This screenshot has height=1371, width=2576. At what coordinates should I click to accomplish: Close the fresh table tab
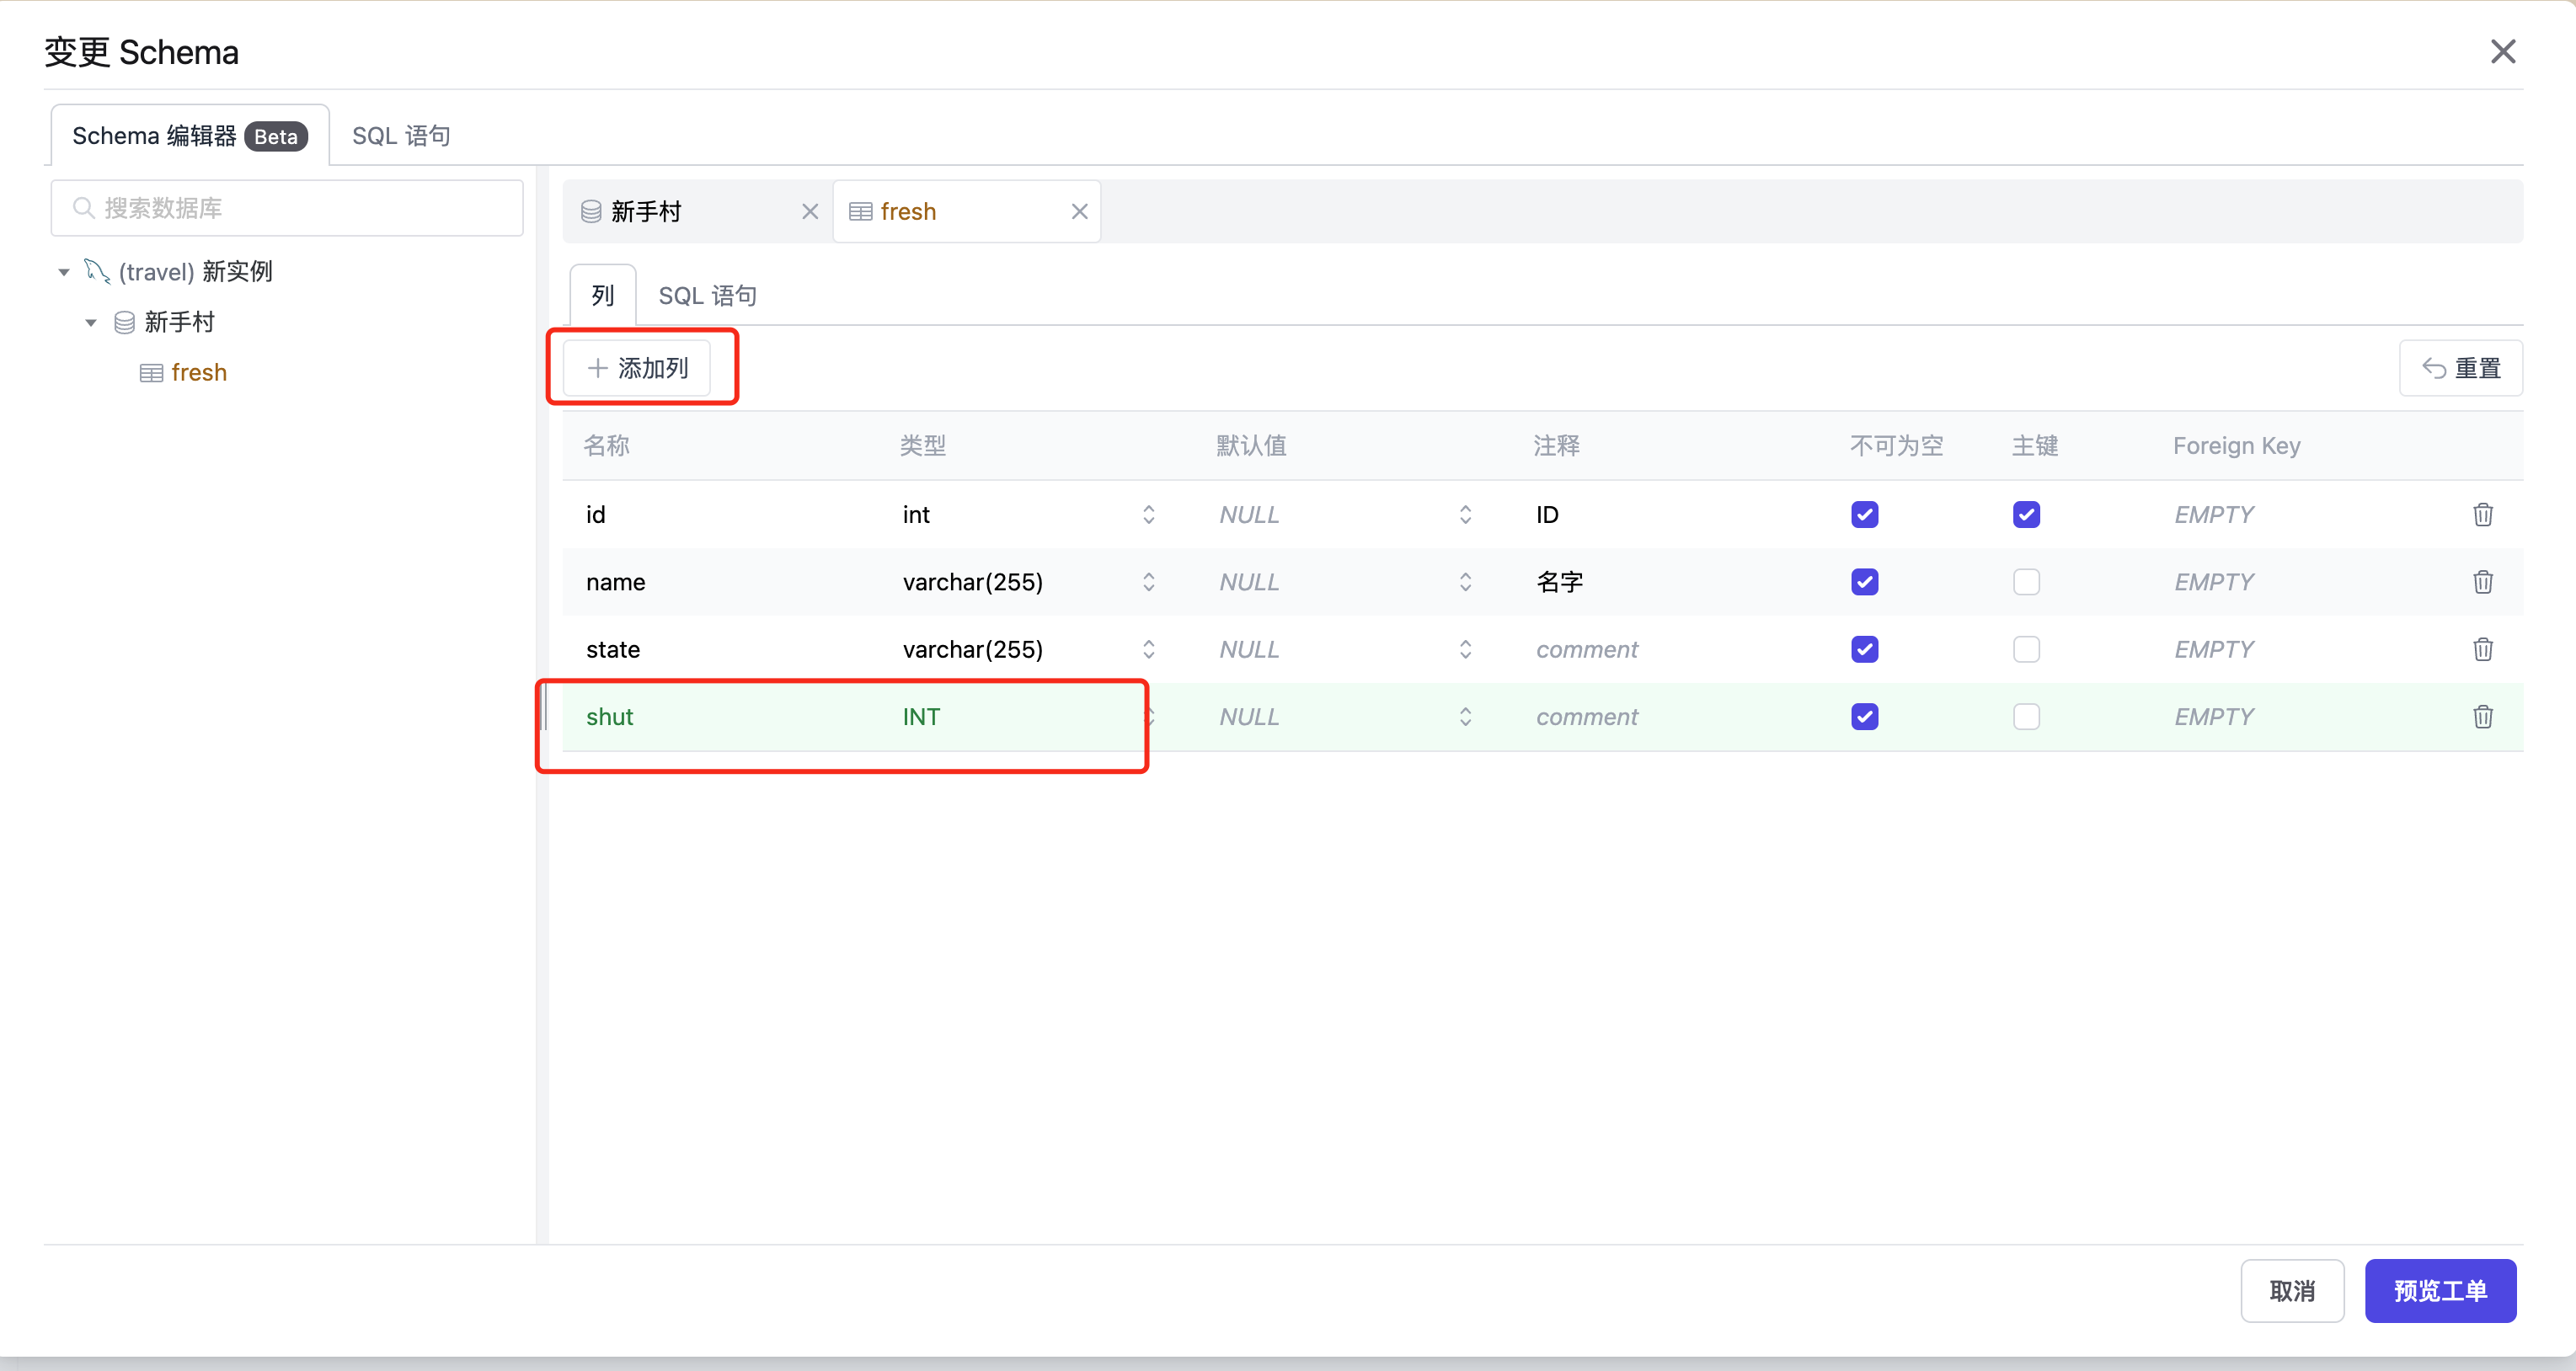coord(1079,211)
